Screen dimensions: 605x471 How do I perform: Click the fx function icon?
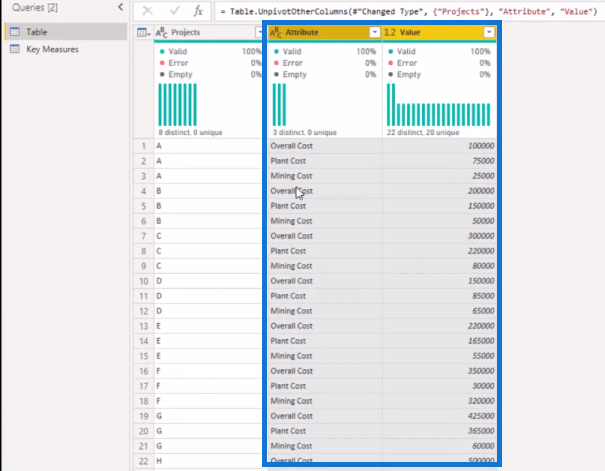(198, 11)
